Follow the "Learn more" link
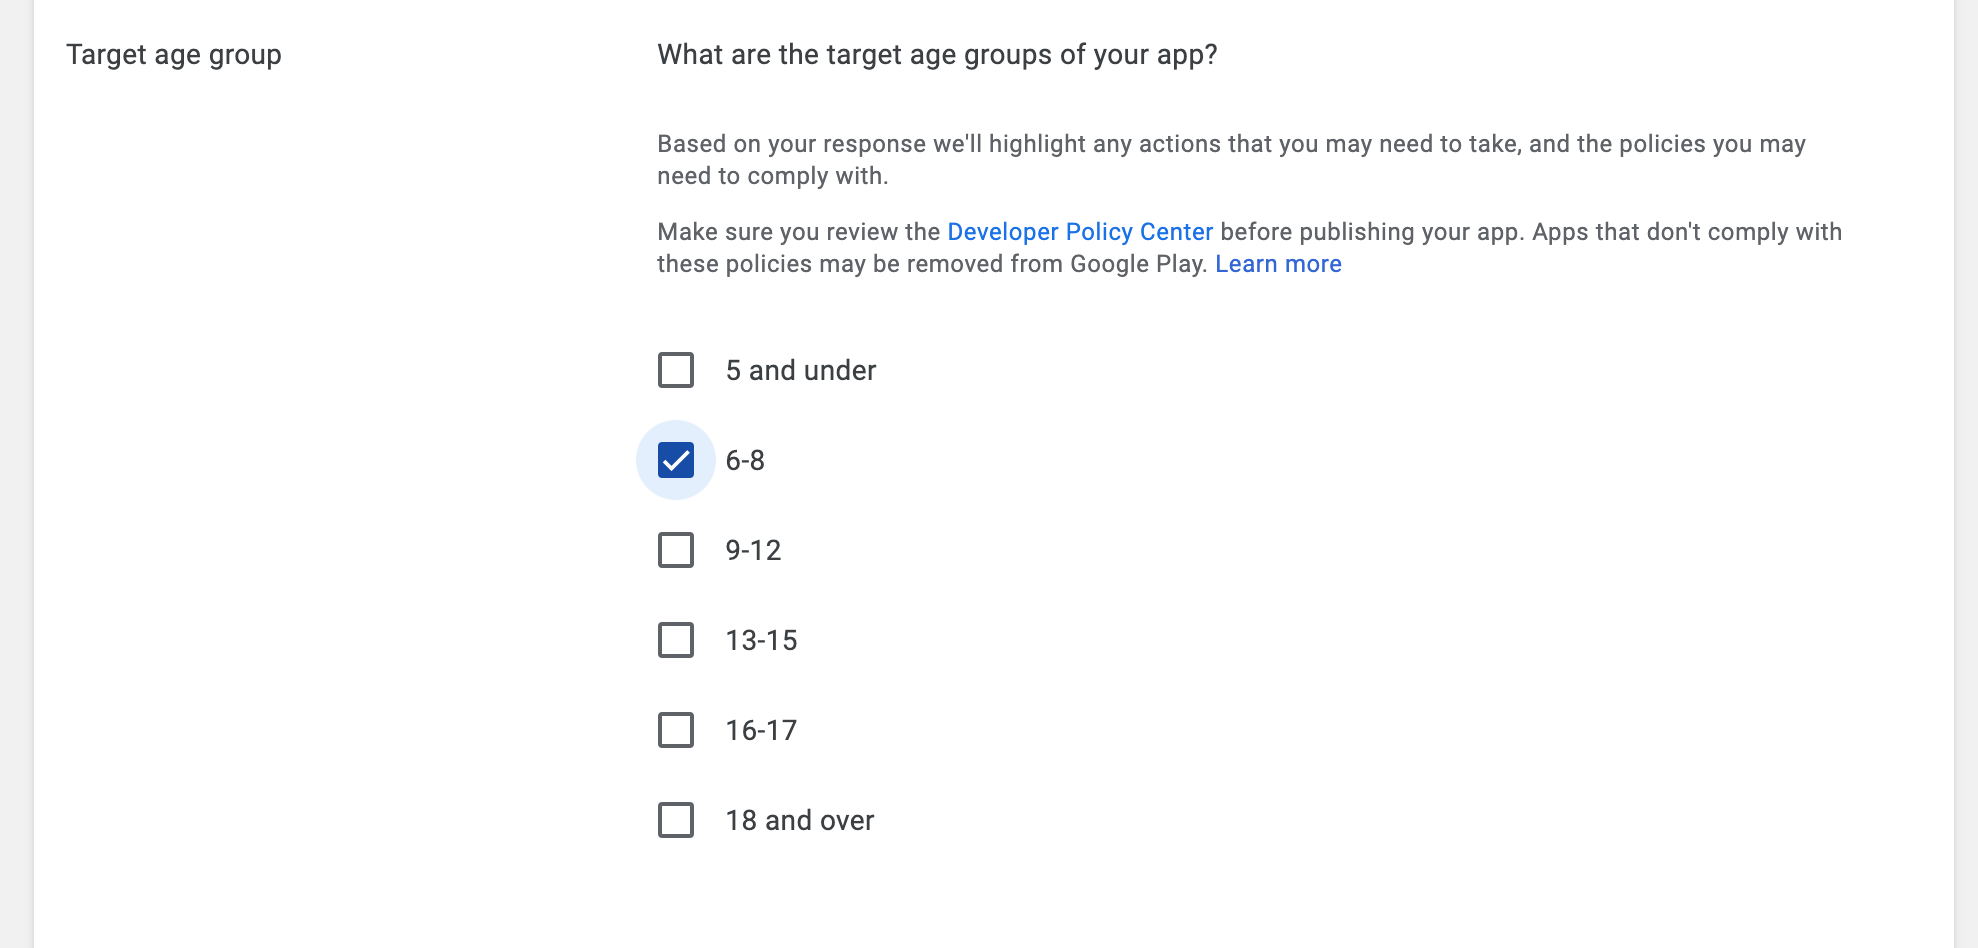 [x=1277, y=264]
